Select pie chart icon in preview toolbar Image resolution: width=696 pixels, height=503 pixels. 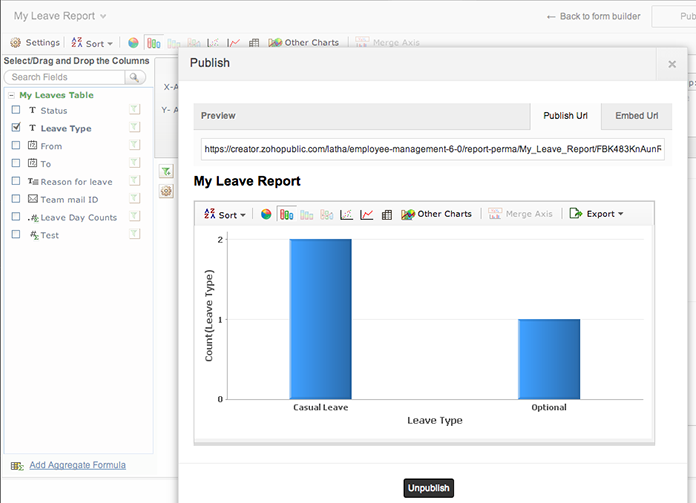(x=266, y=214)
